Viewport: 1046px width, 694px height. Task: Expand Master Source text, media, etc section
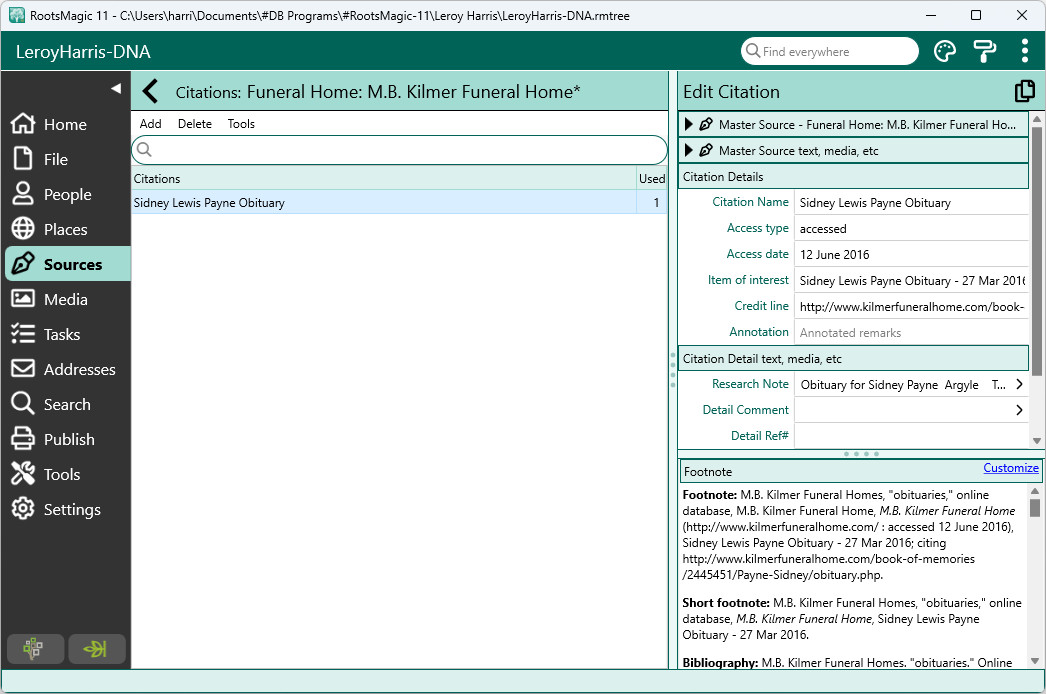(689, 151)
